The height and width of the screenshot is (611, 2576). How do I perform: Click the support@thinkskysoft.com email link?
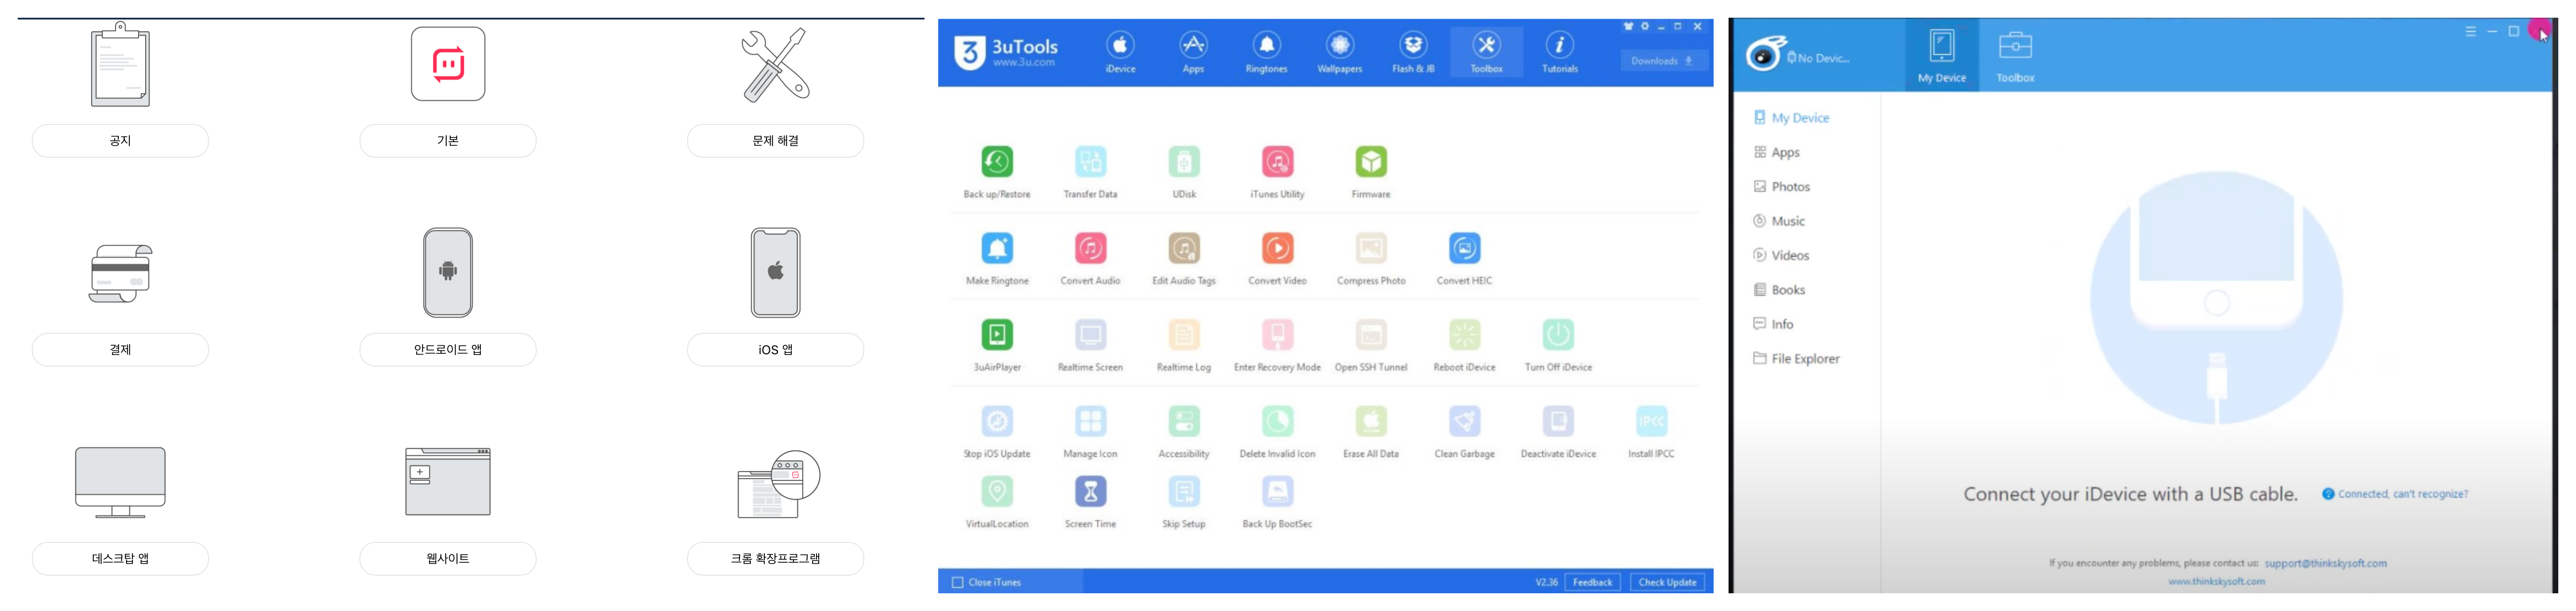pos(2325,563)
